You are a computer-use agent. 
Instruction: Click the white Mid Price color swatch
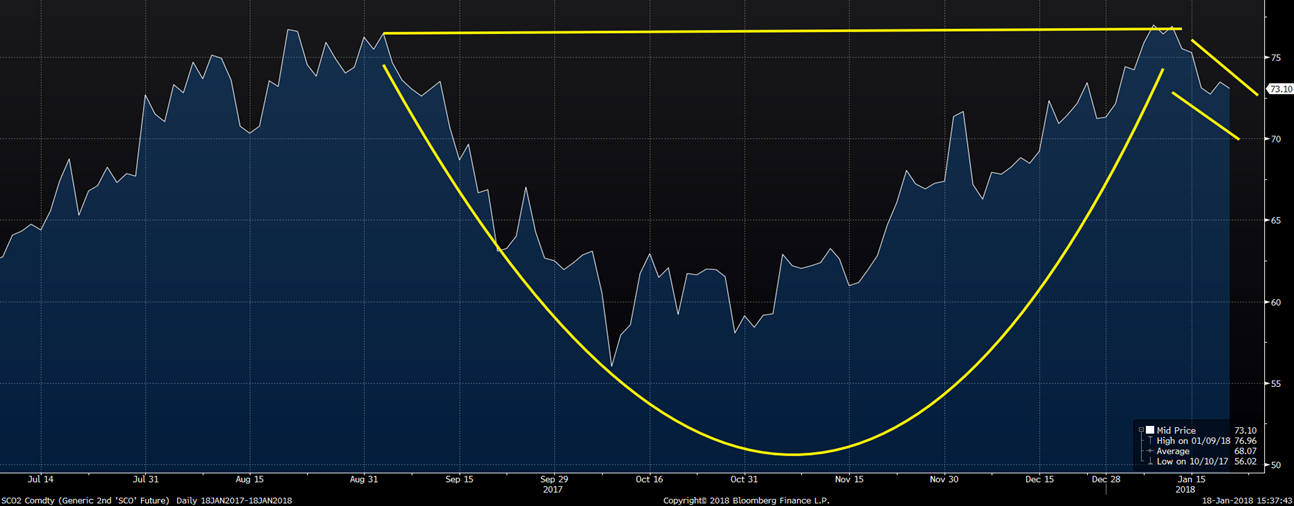tap(1149, 431)
